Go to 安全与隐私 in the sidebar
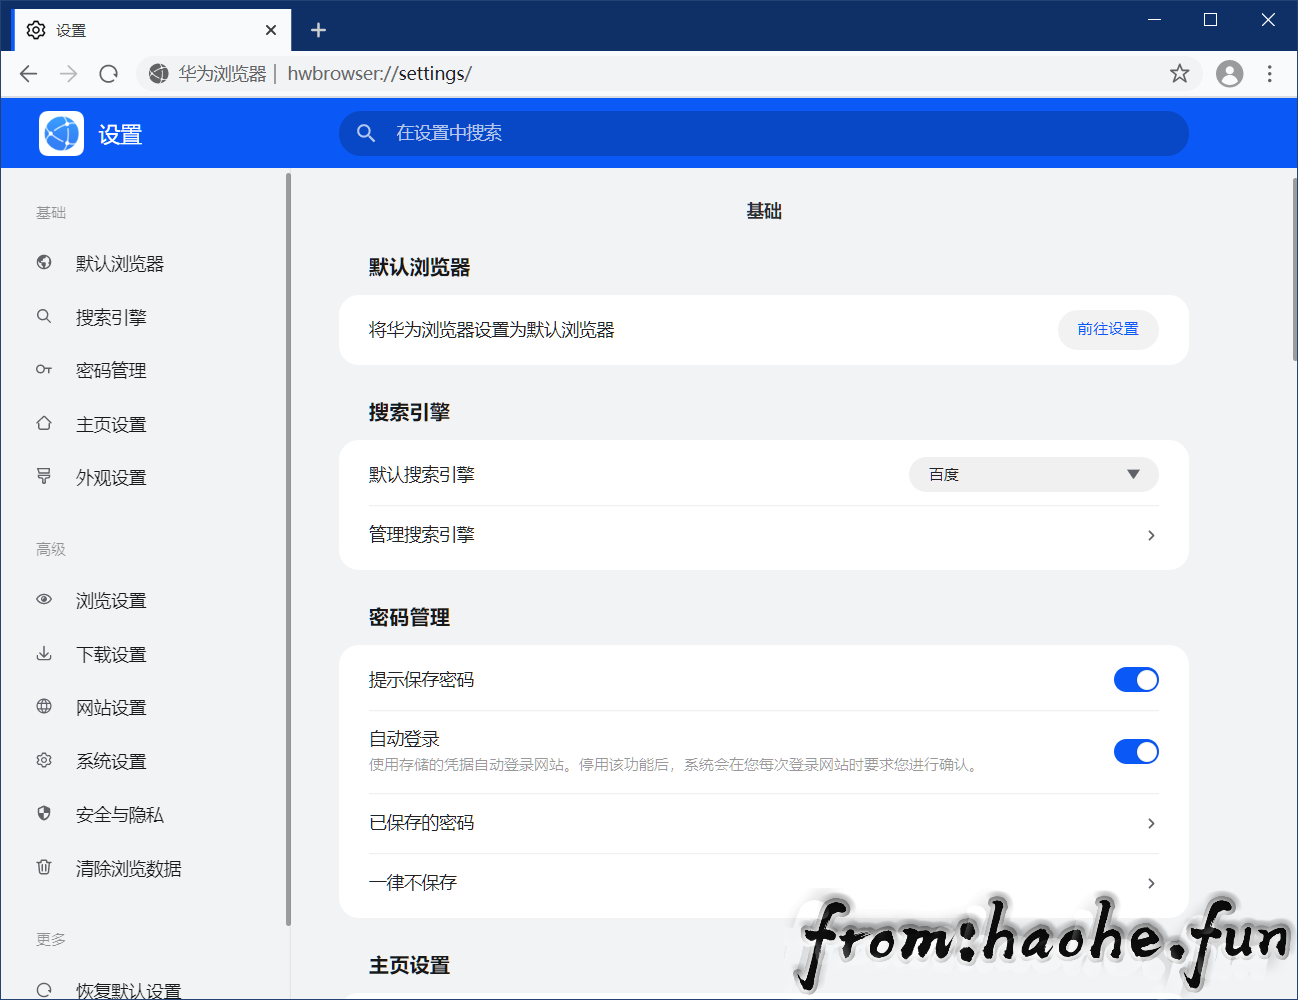The image size is (1298, 1000). [x=120, y=814]
